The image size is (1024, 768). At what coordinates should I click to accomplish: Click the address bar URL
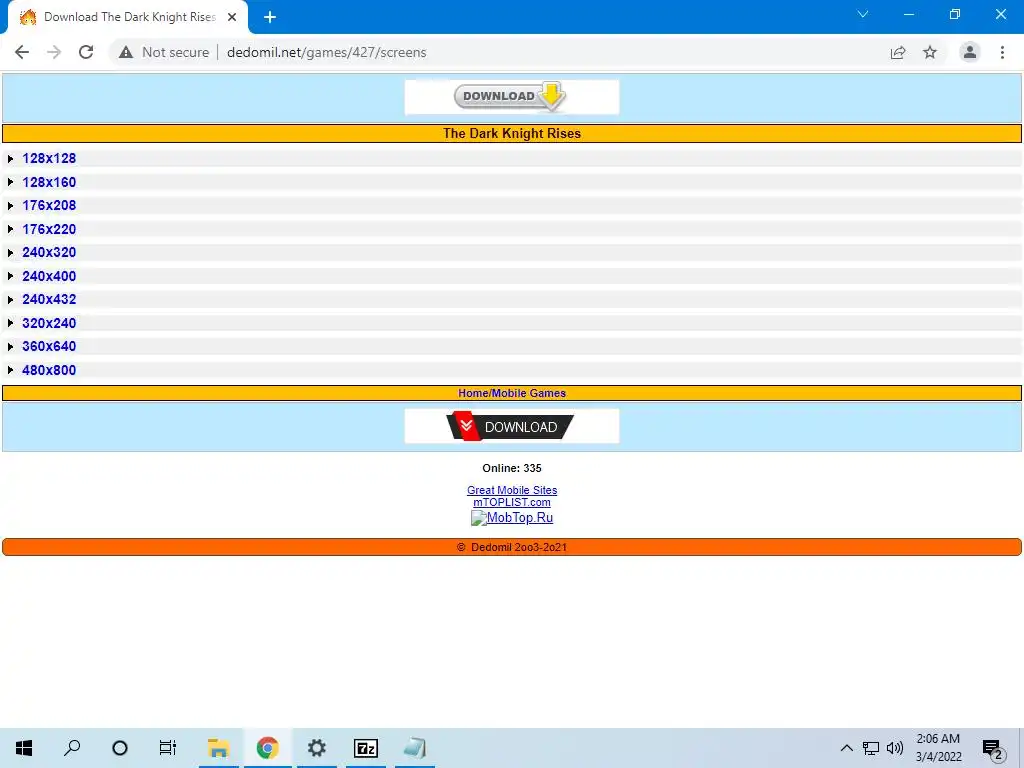[327, 52]
